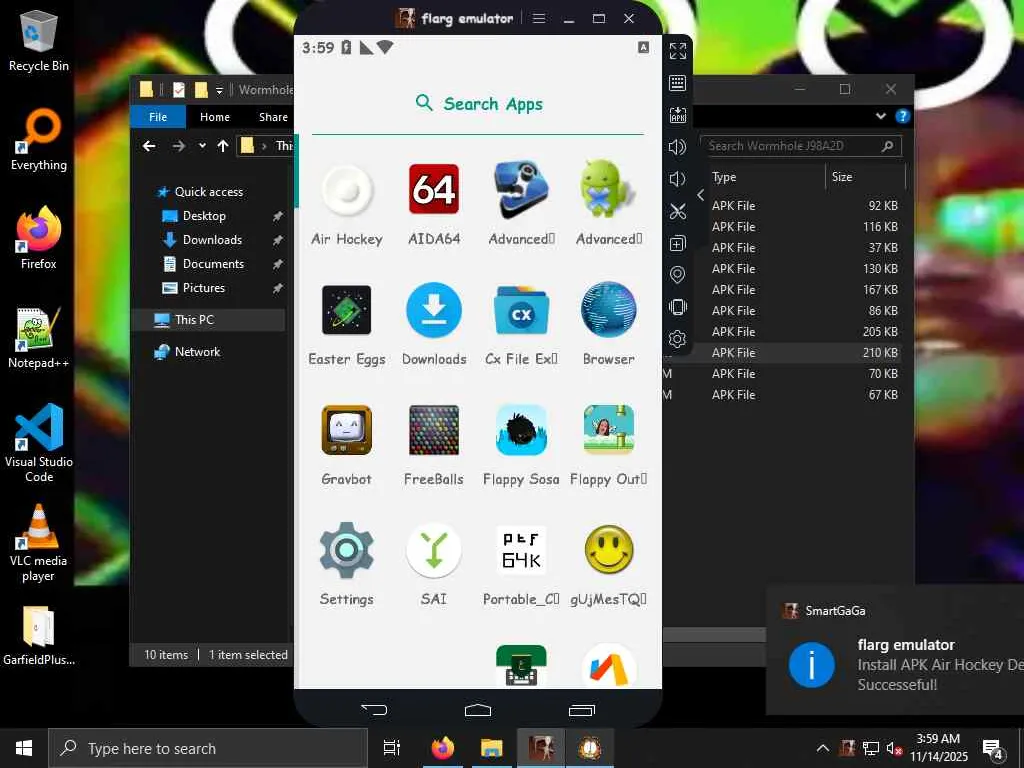Image resolution: width=1024 pixels, height=768 pixels.
Task: Show hidden system tray icons
Action: pos(823,748)
